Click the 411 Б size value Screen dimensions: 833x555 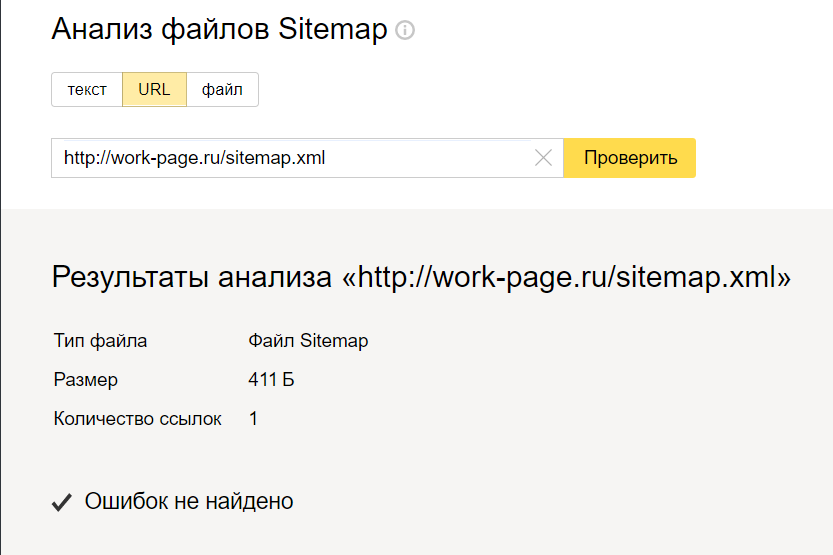click(x=271, y=380)
